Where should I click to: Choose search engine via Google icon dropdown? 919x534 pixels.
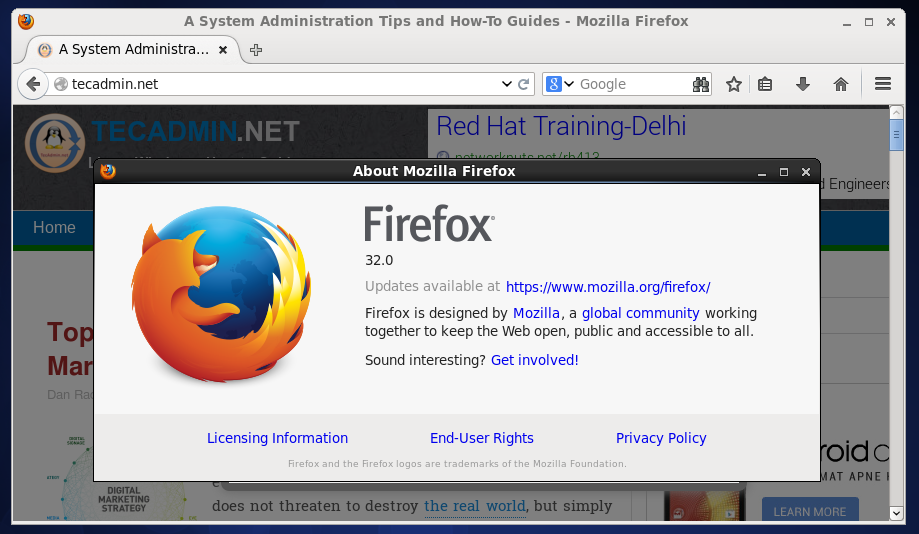[x=560, y=84]
